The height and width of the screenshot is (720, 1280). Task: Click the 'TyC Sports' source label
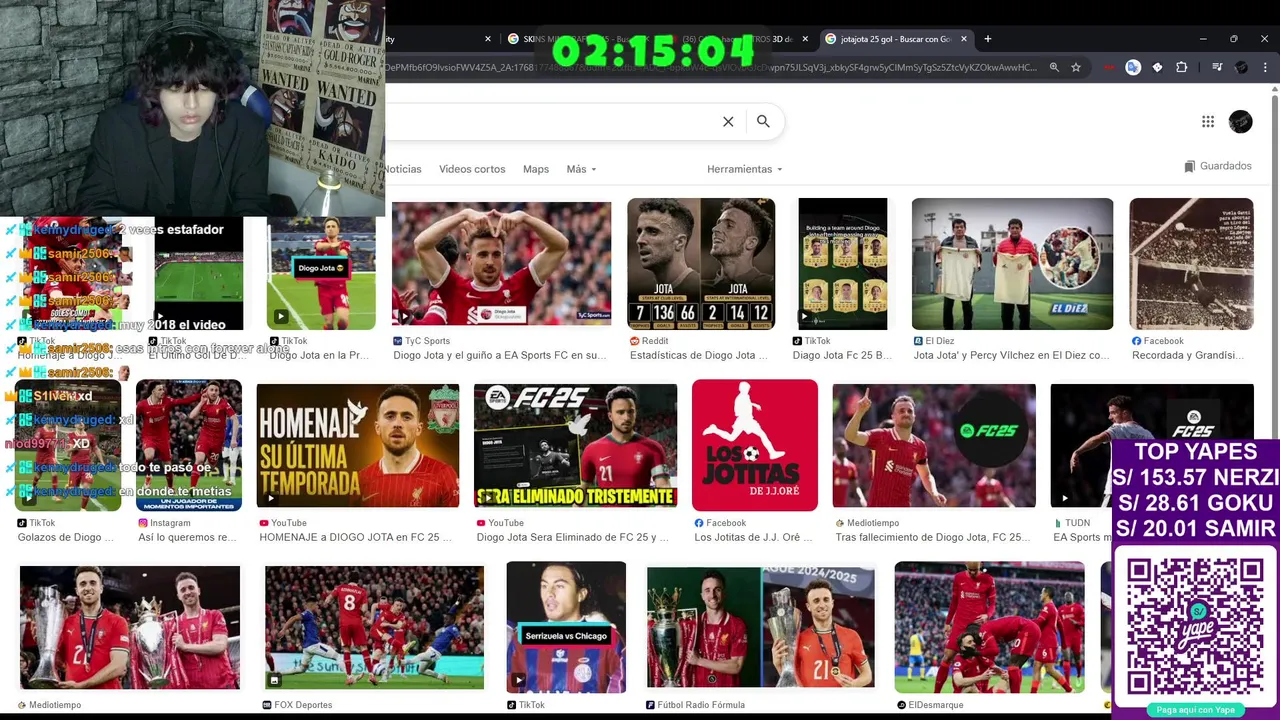tap(428, 341)
